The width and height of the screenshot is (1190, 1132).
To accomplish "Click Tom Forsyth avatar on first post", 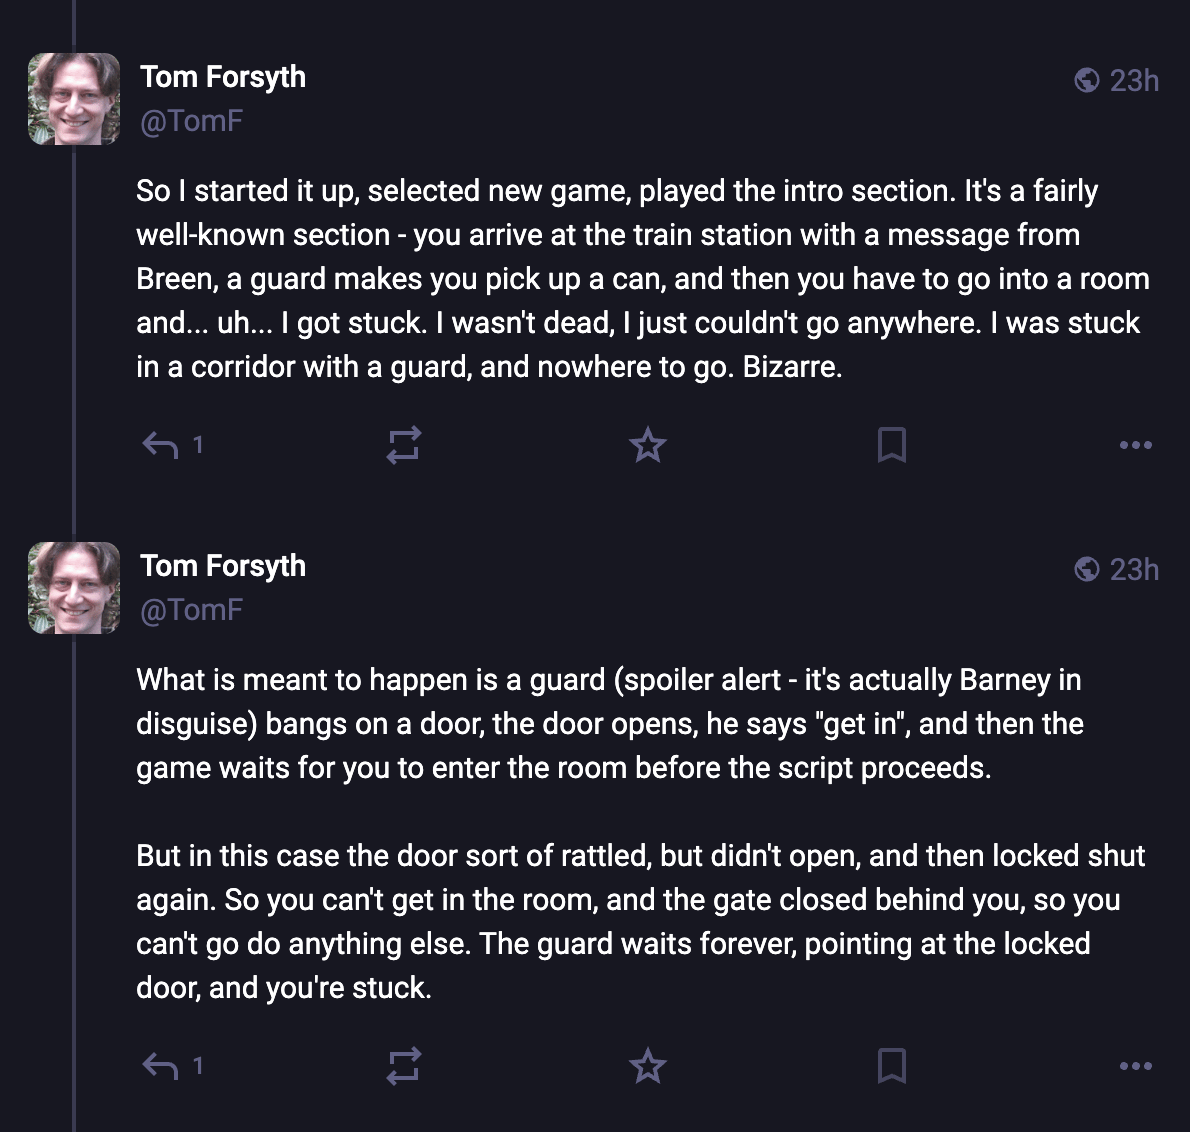I will (x=74, y=99).
